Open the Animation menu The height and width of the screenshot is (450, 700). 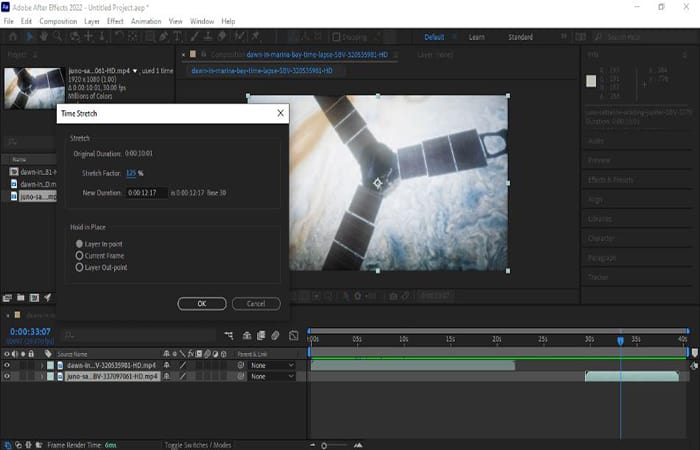146,21
